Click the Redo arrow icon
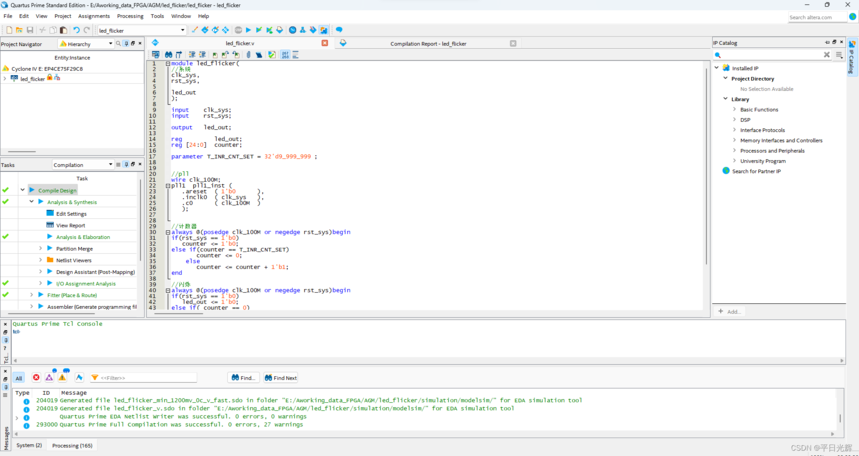The width and height of the screenshot is (859, 456). click(x=87, y=30)
